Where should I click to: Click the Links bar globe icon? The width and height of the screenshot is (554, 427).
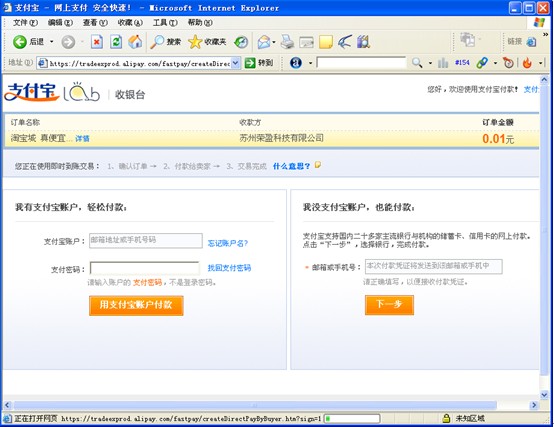pyautogui.click(x=531, y=42)
